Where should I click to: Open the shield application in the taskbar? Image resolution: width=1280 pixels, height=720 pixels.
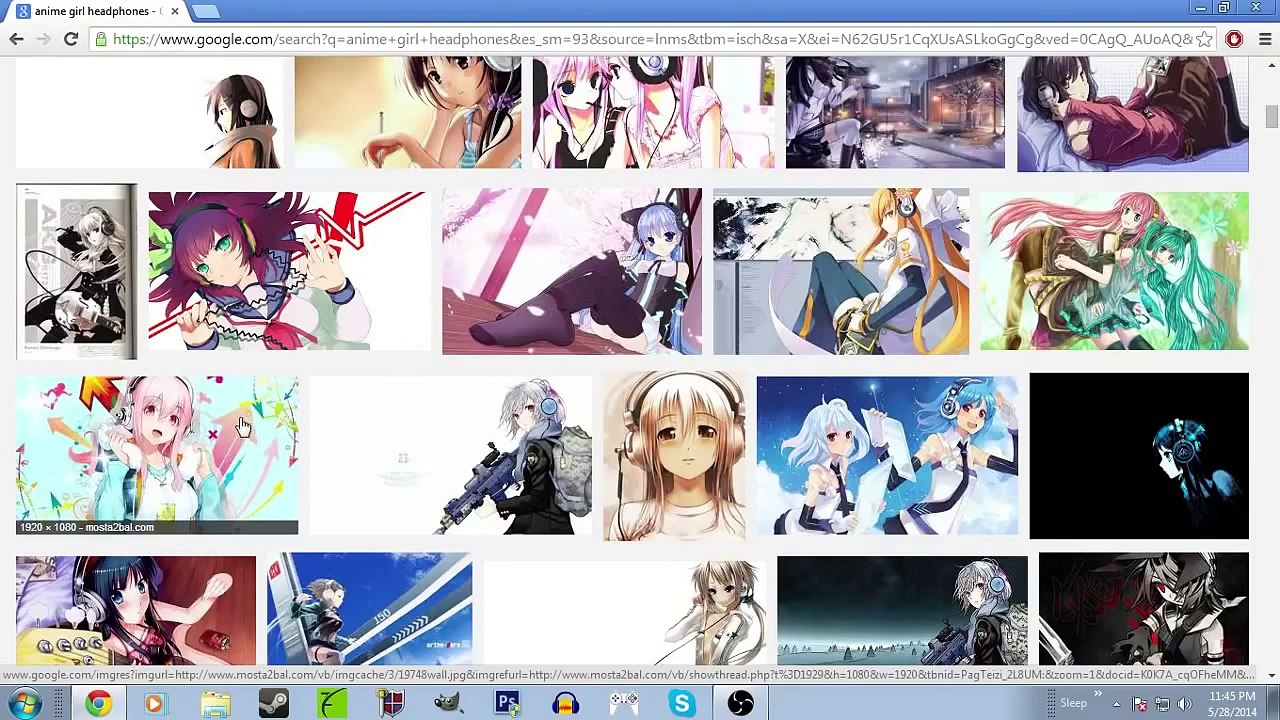tap(390, 704)
